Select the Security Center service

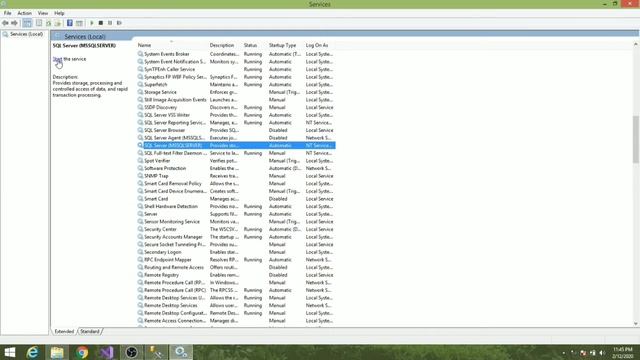236,229
